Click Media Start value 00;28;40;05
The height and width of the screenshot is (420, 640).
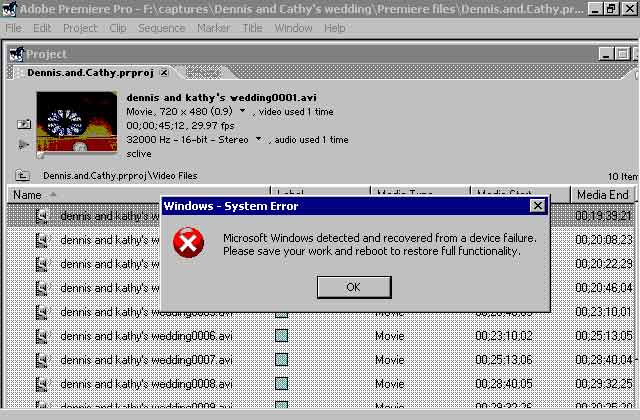tap(504, 384)
